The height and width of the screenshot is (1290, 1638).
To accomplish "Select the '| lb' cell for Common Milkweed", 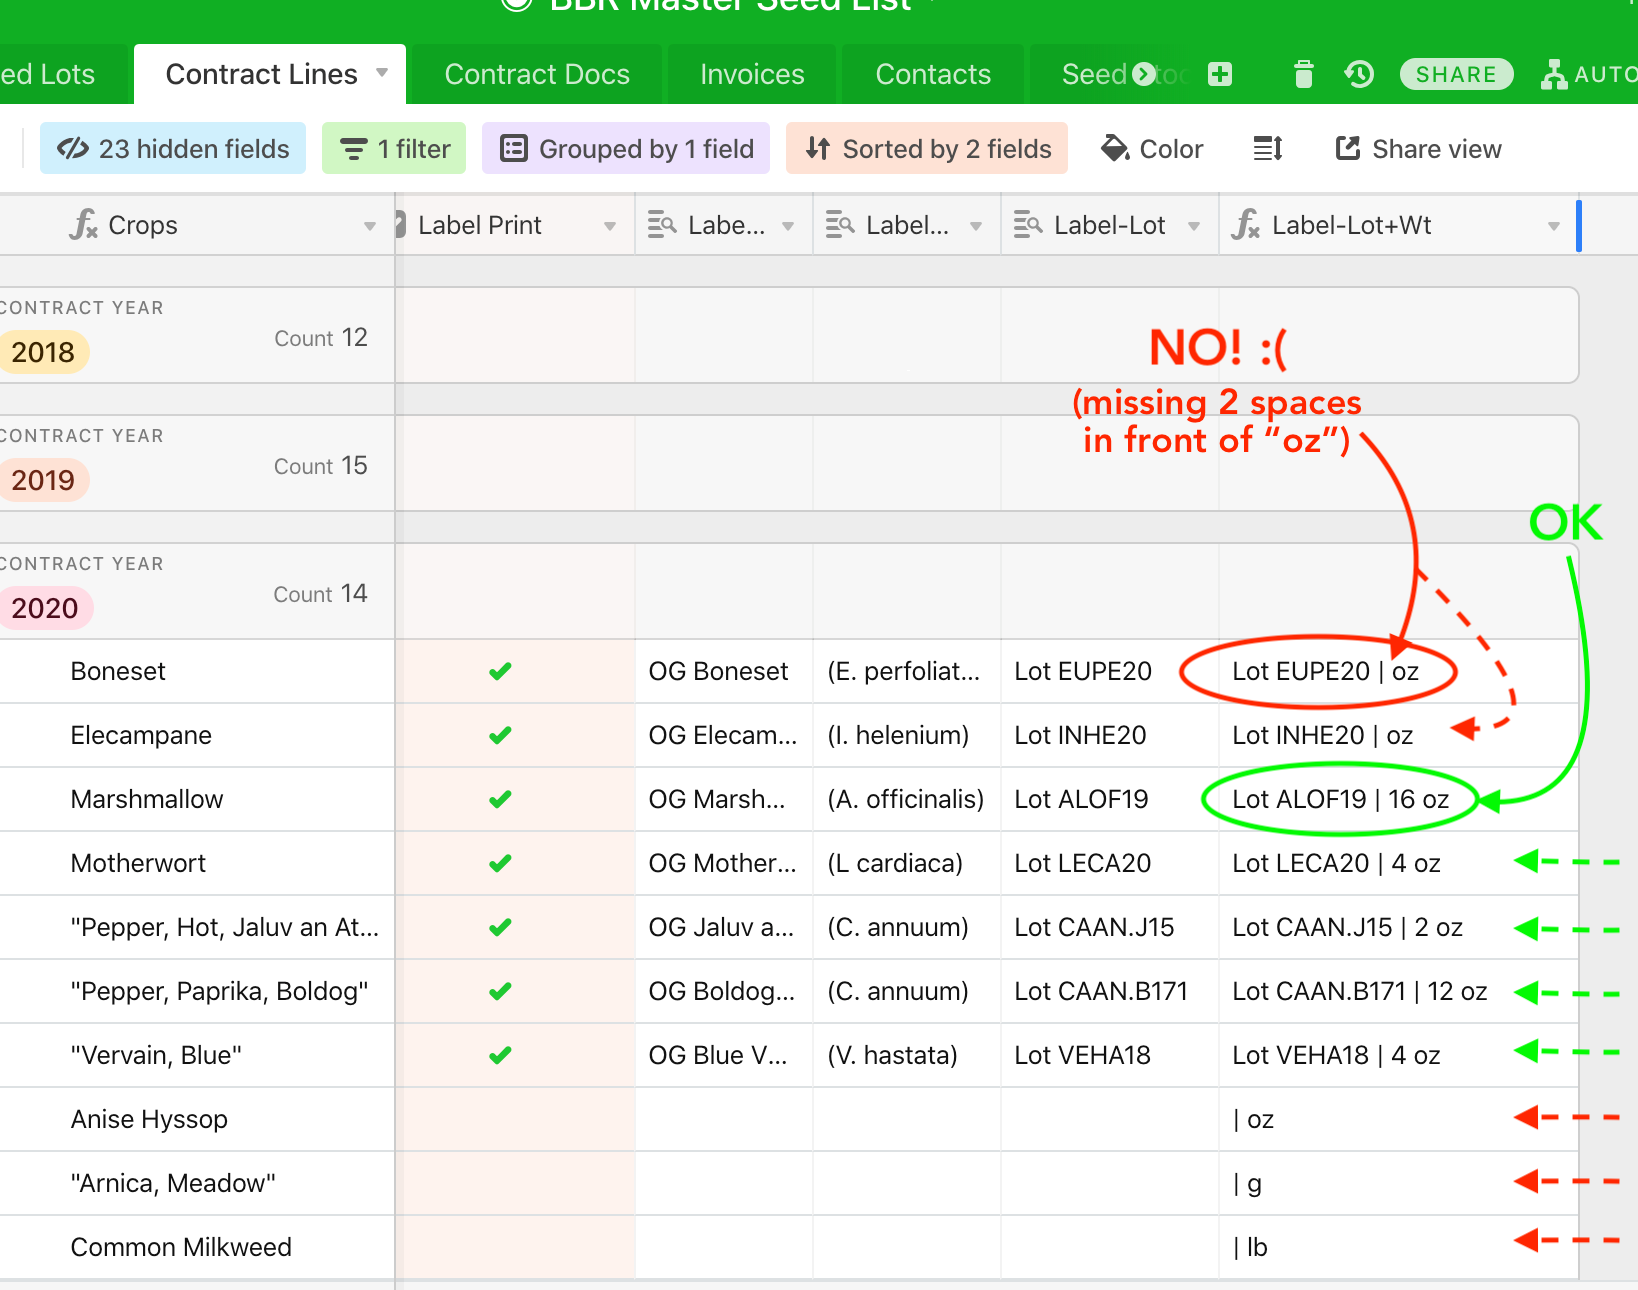I will 1398,1247.
